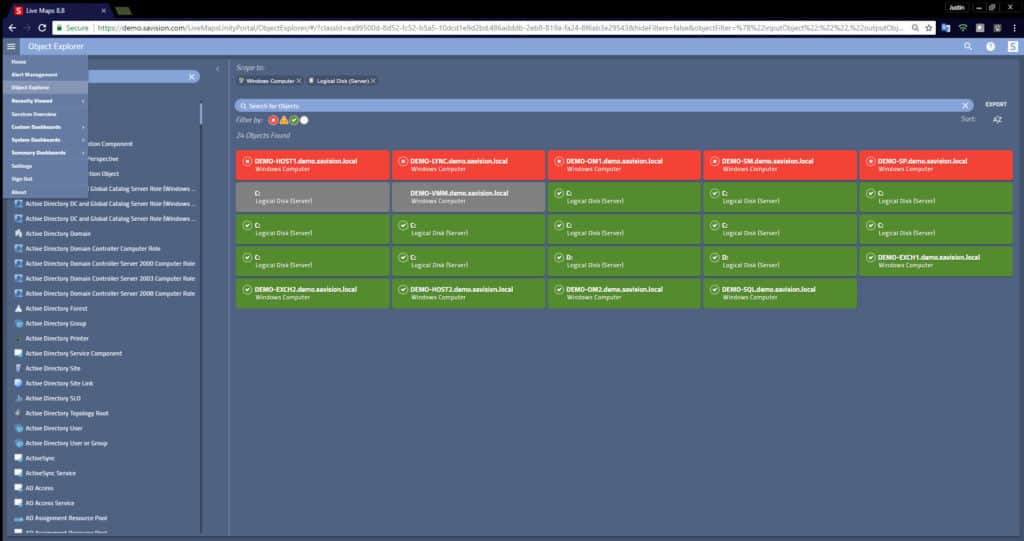Open the browser three-dot menu
This screenshot has height=541, width=1024.
[1014, 27]
